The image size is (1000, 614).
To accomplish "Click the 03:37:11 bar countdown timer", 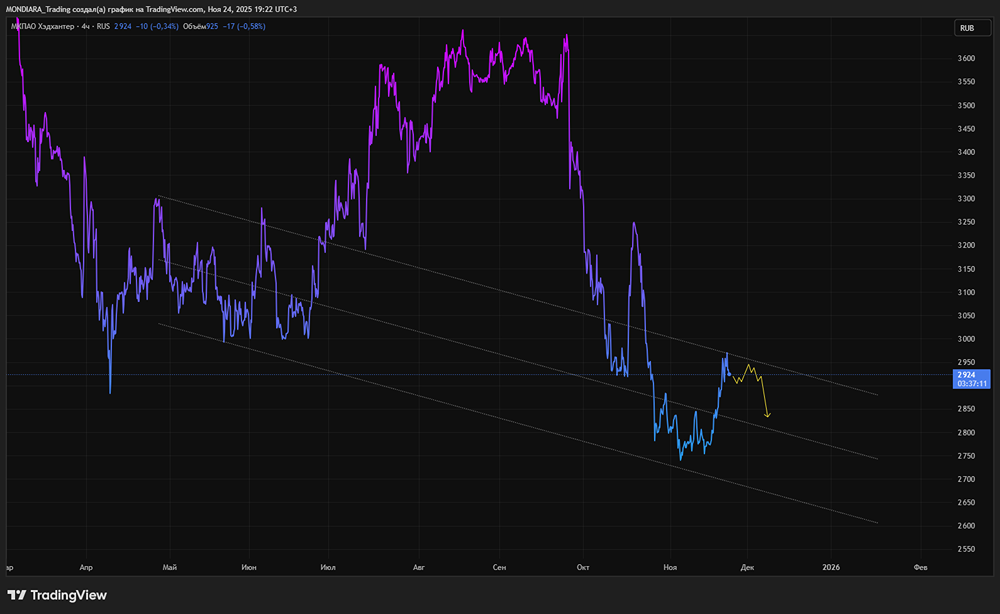I will pyautogui.click(x=971, y=384).
